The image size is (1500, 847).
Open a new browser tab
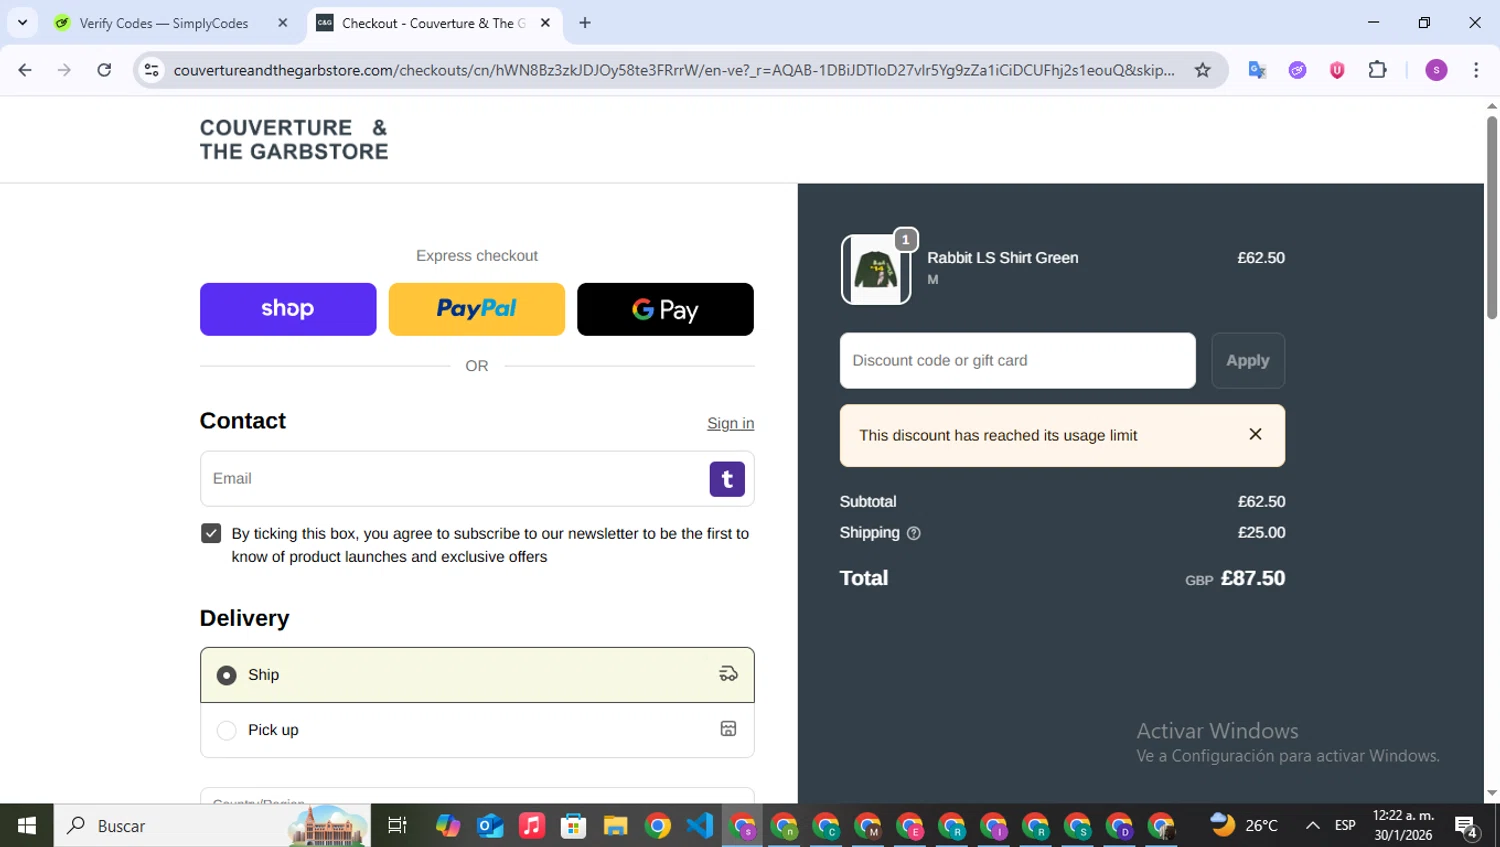click(585, 23)
